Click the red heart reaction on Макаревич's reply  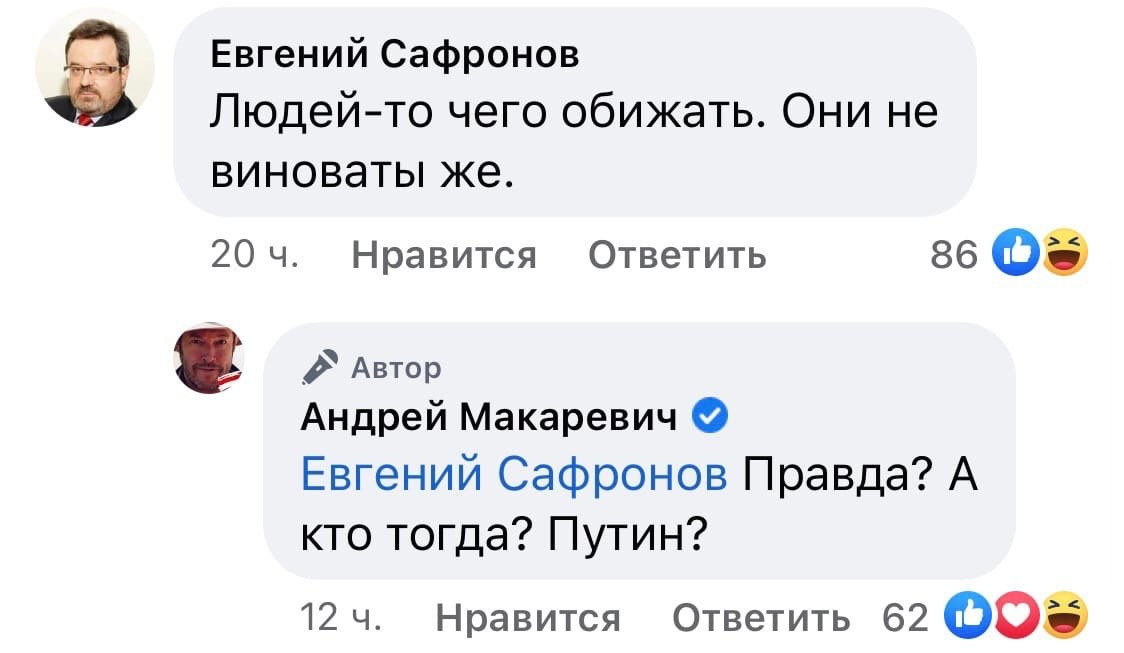[x=1016, y=616]
